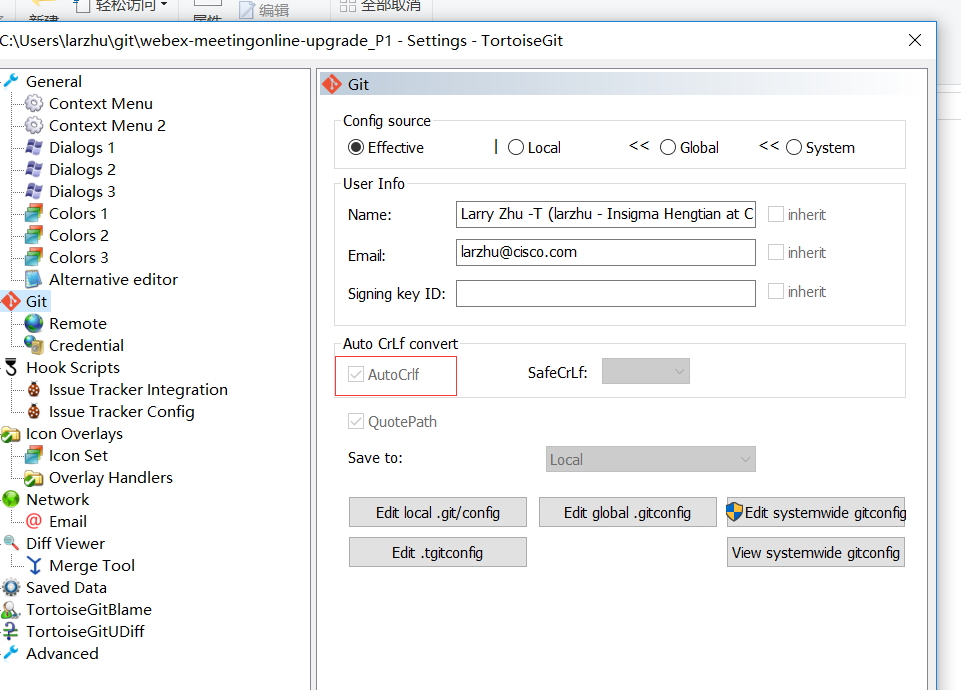This screenshot has width=961, height=690.
Task: Click the TortoiseGitBlame person icon
Action: point(11,609)
